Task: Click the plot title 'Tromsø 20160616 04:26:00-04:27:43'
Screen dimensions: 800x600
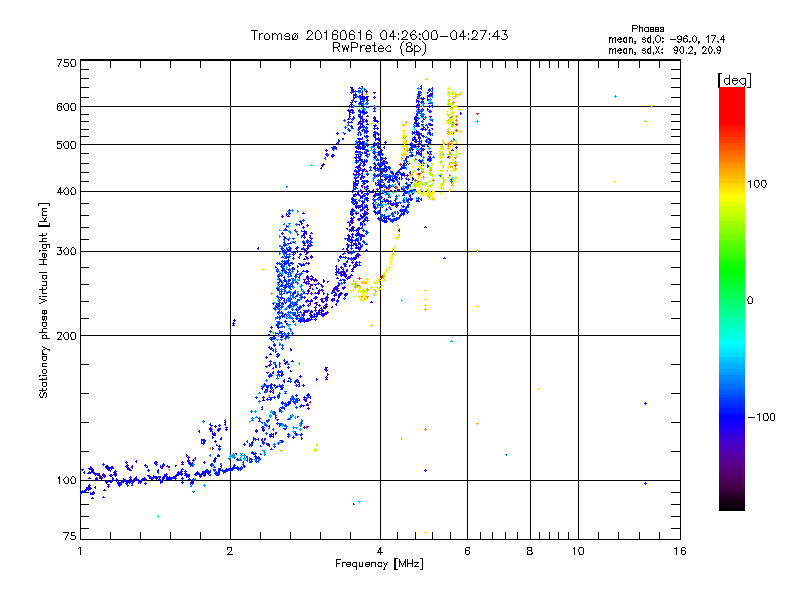Action: pos(379,35)
